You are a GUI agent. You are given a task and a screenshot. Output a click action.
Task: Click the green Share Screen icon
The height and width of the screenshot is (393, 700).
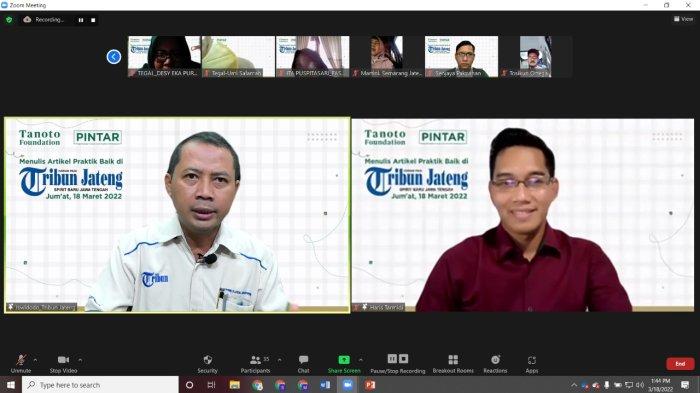[344, 360]
